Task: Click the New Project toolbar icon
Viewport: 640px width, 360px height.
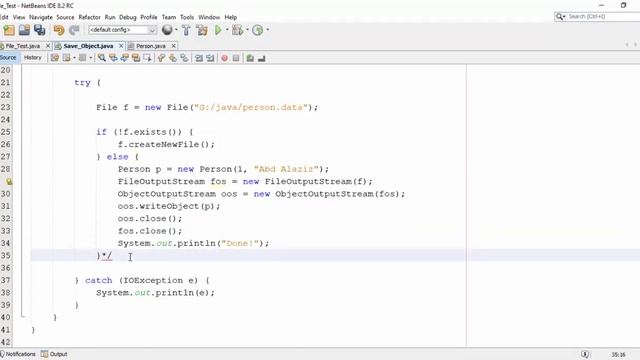Action: [x=9, y=30]
